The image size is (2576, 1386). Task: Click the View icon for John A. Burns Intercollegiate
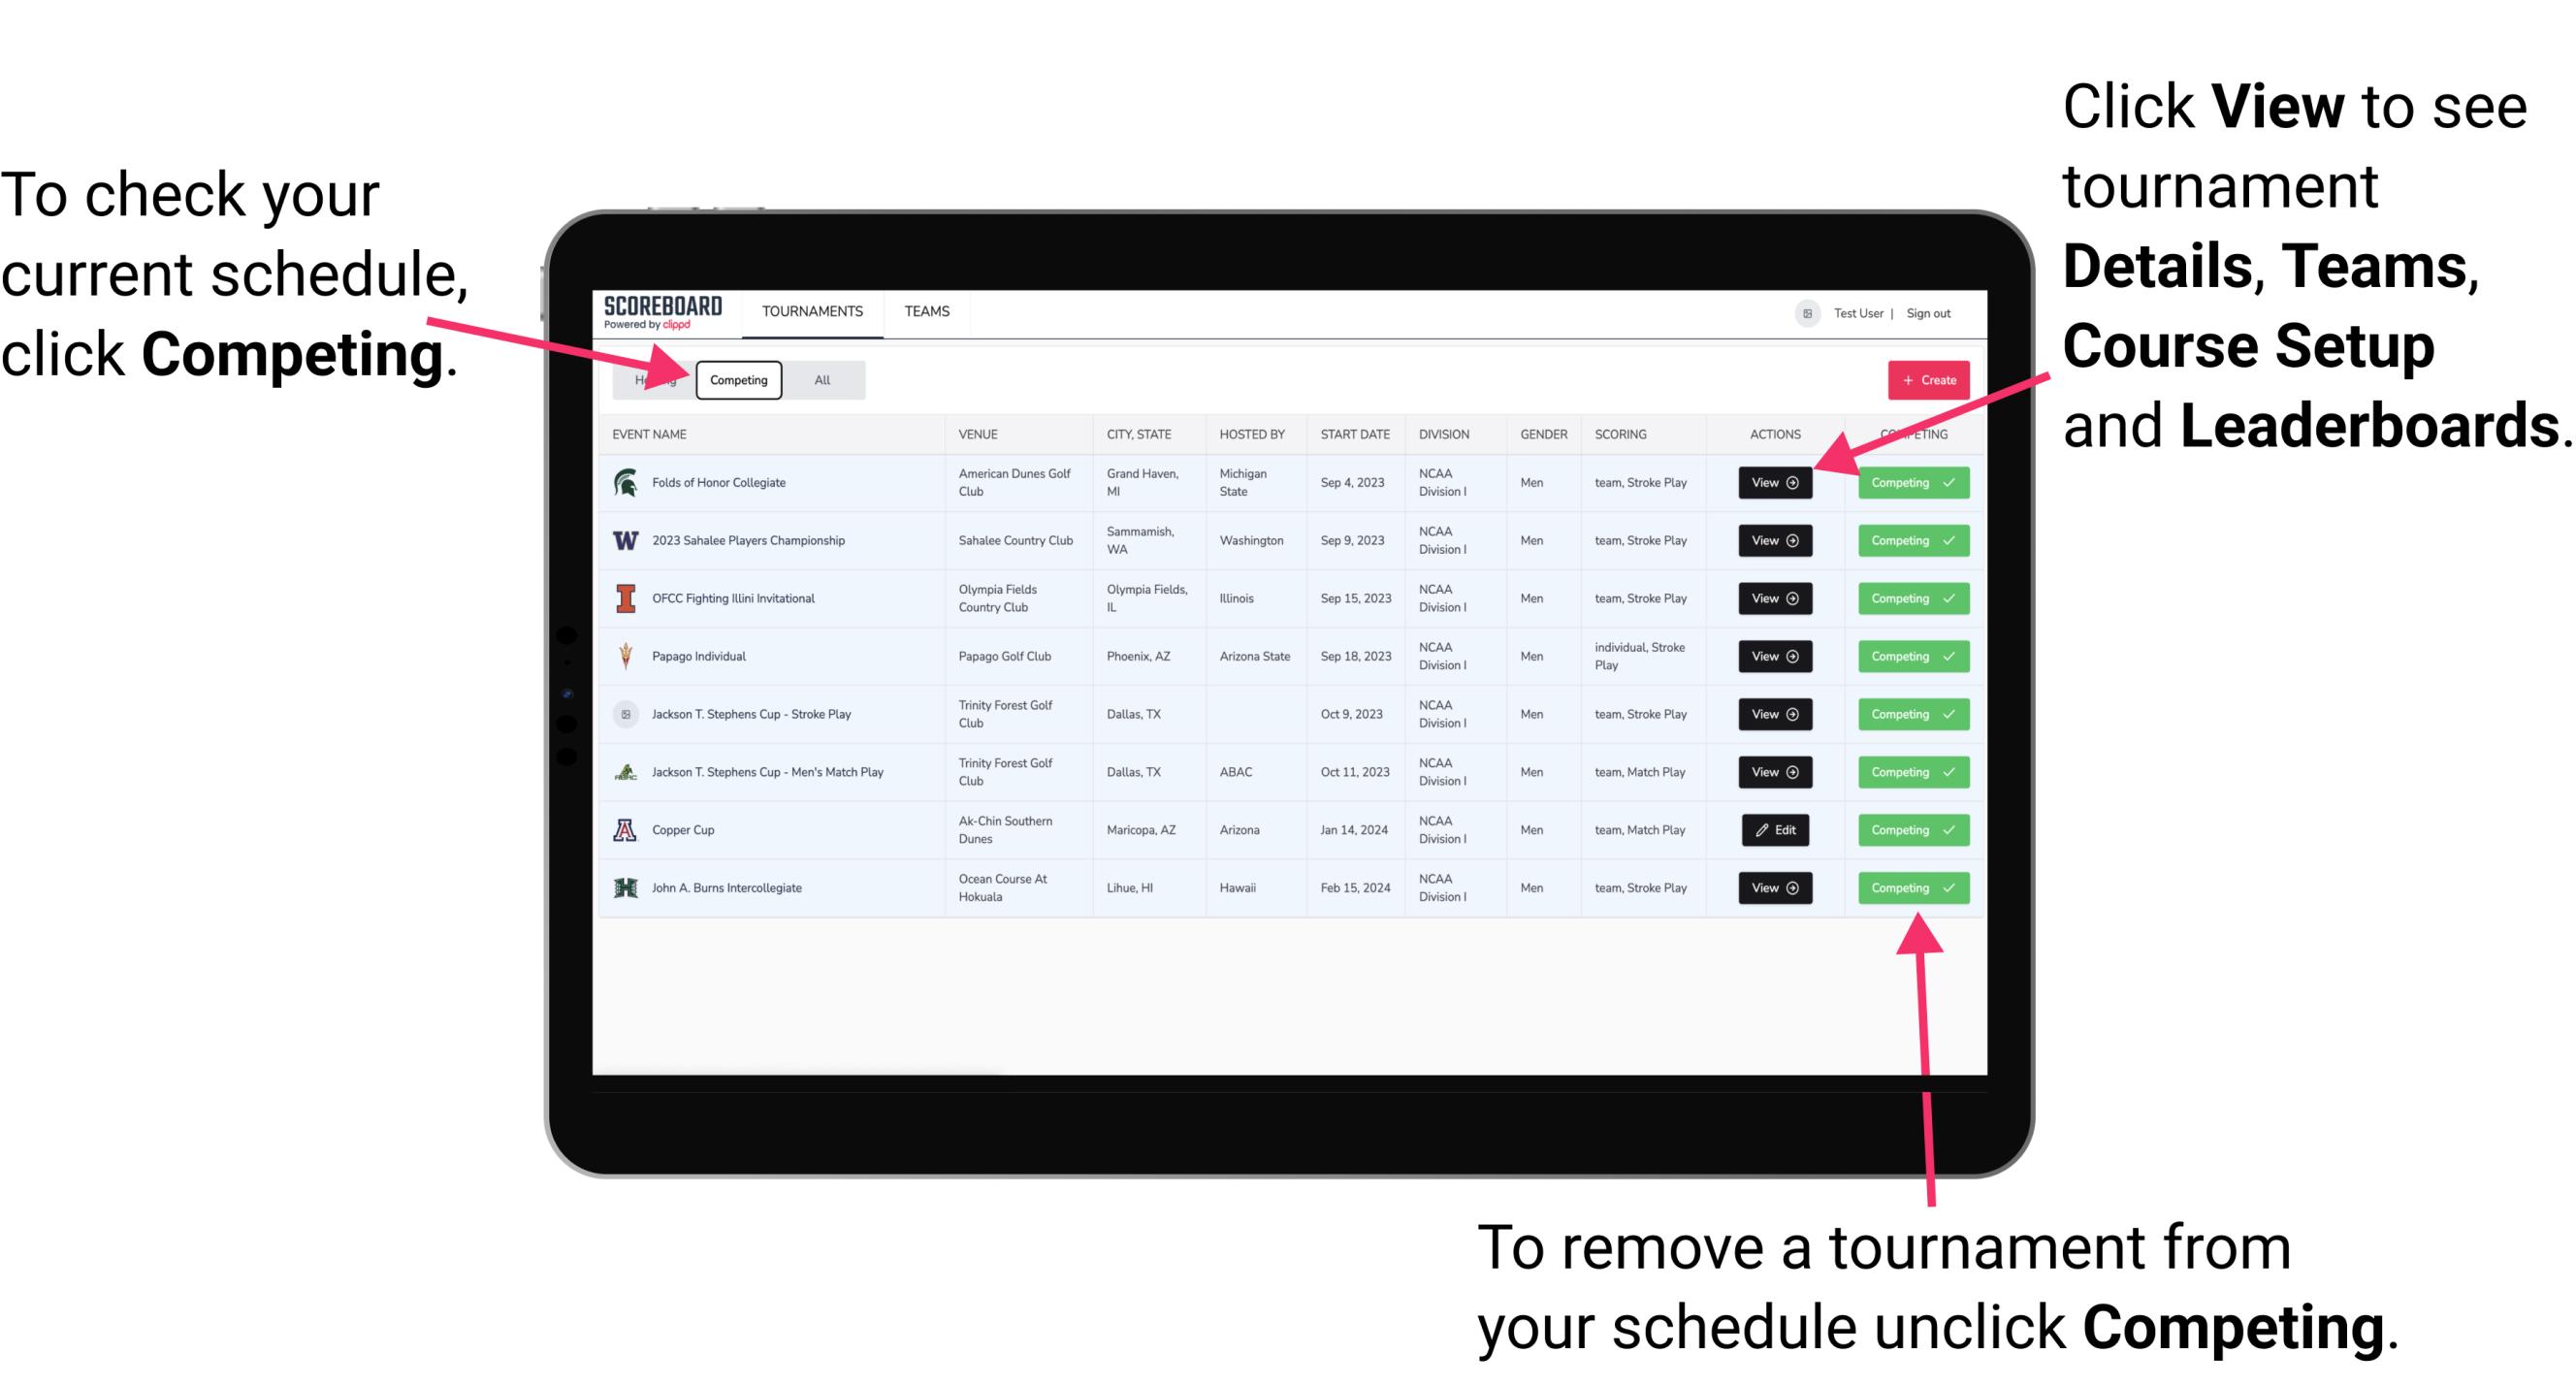(1774, 887)
